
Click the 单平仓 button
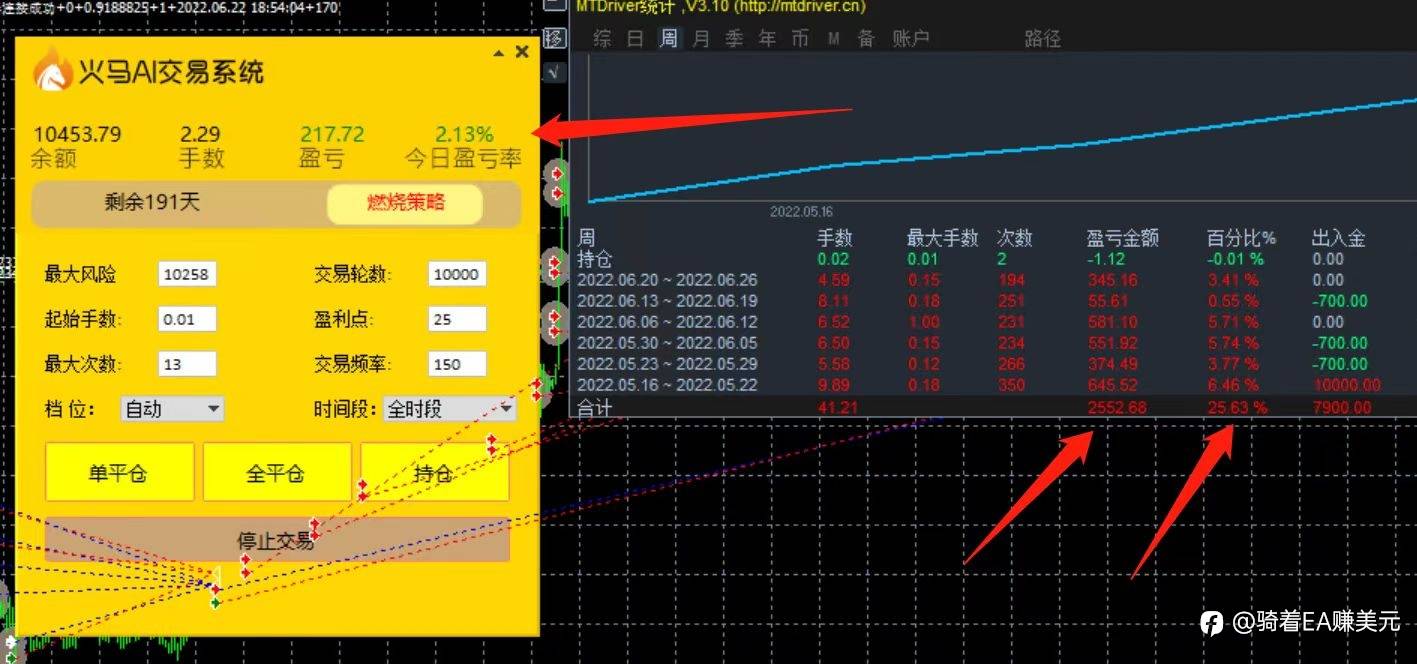(x=119, y=472)
